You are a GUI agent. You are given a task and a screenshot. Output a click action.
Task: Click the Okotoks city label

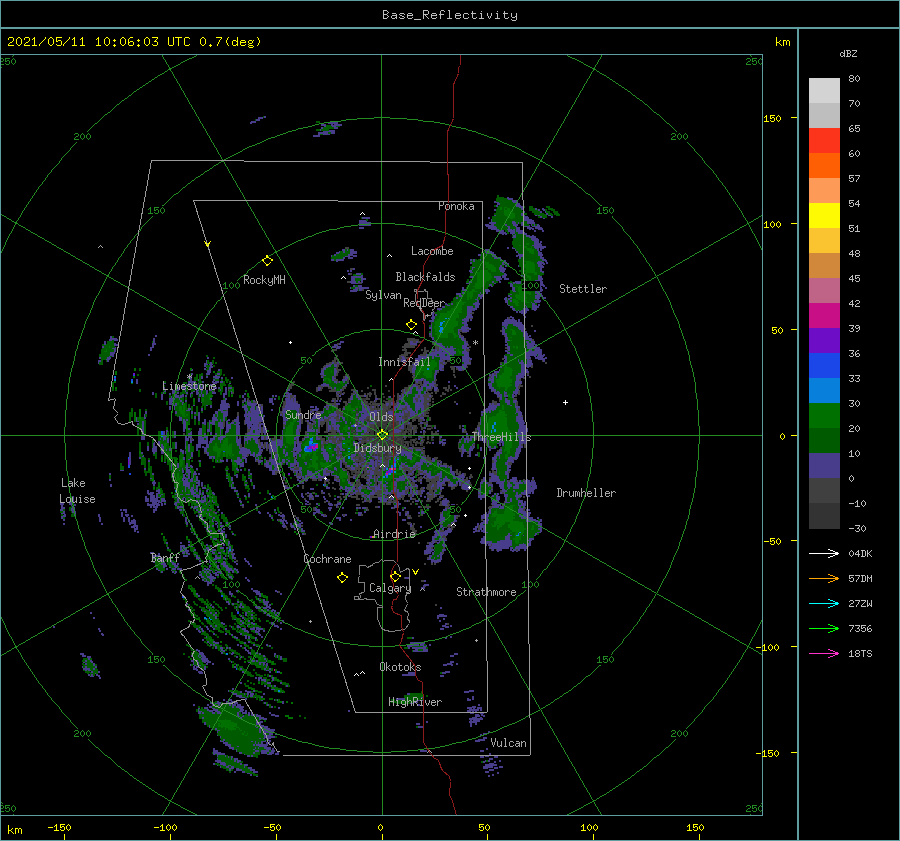coord(400,667)
